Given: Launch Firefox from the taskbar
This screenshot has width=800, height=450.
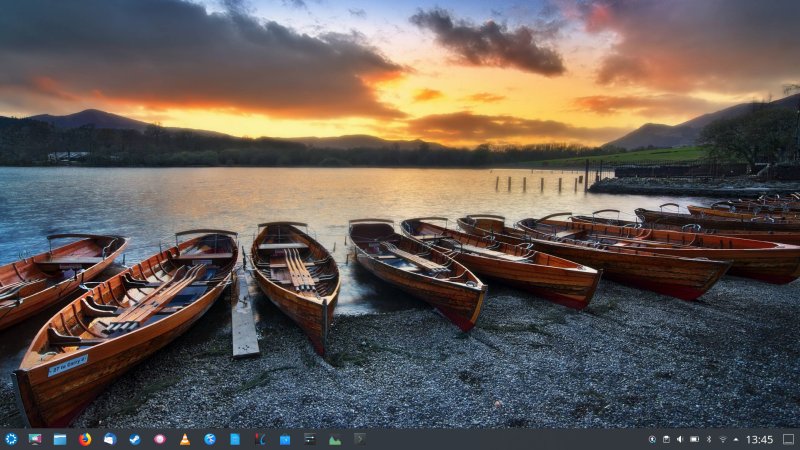Looking at the screenshot, I should [85, 439].
